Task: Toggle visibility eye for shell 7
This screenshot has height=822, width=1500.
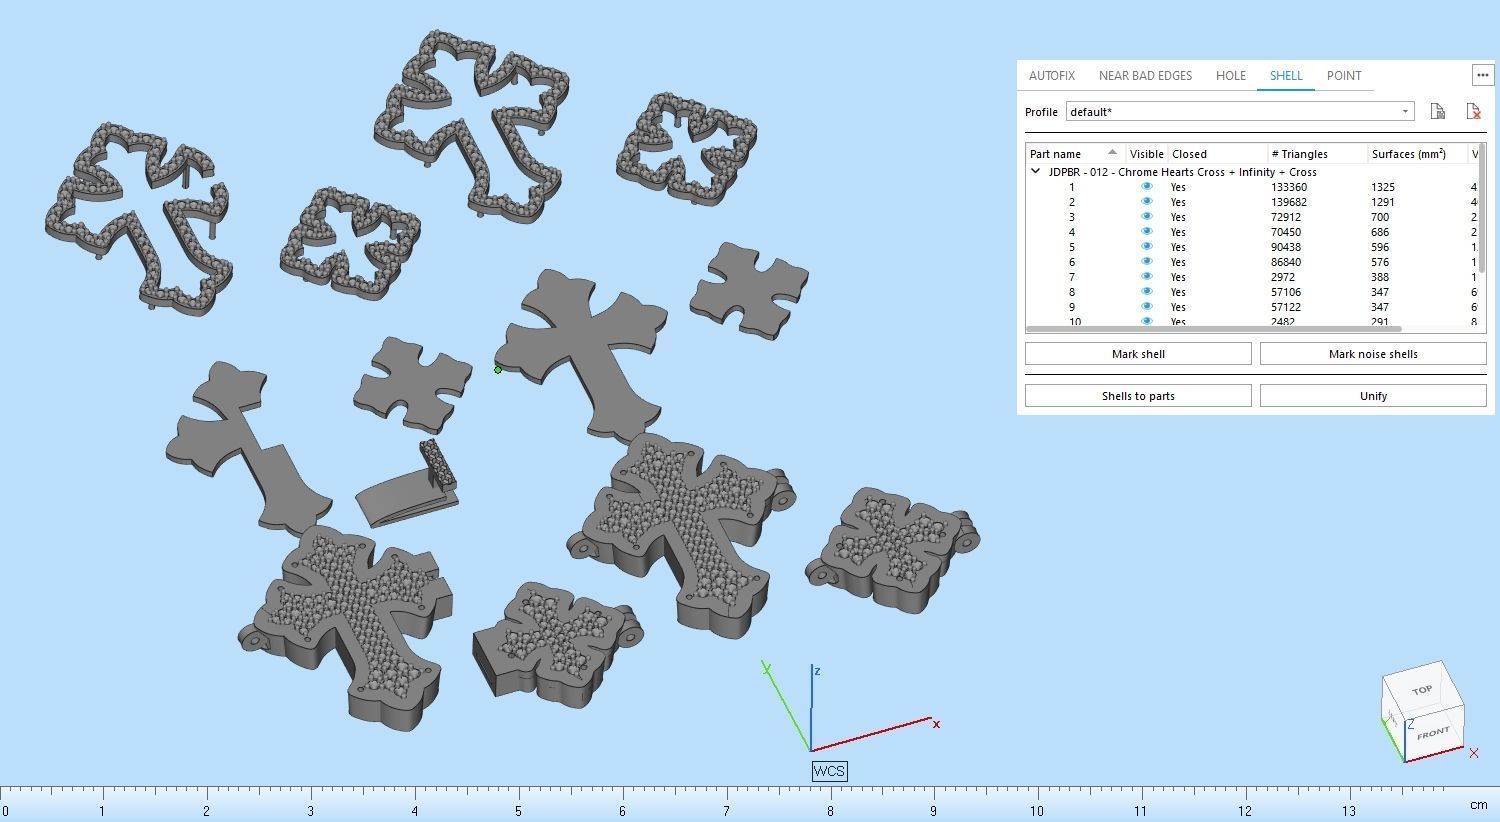Action: coord(1146,277)
